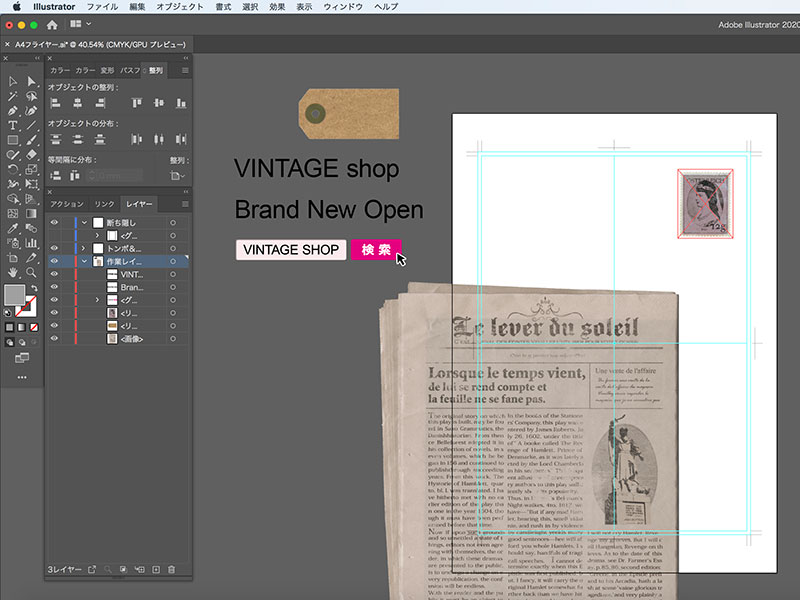The width and height of the screenshot is (800, 600).
Task: Choose the Magic Wand tool
Action: 13,96
